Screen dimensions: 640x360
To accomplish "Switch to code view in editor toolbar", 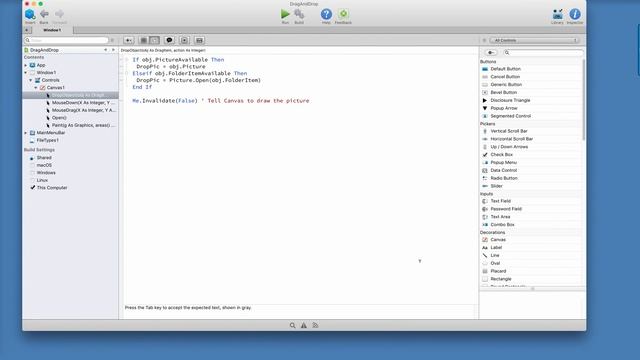I will [x=154, y=40].
